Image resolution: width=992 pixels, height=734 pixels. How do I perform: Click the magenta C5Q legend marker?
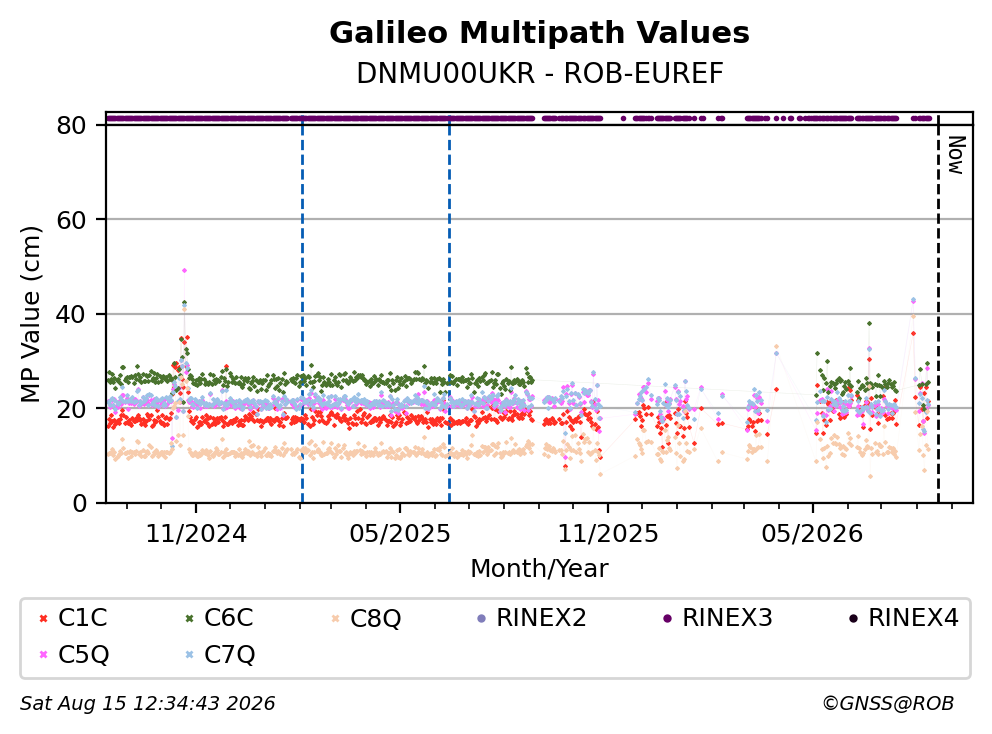pyautogui.click(x=43, y=655)
